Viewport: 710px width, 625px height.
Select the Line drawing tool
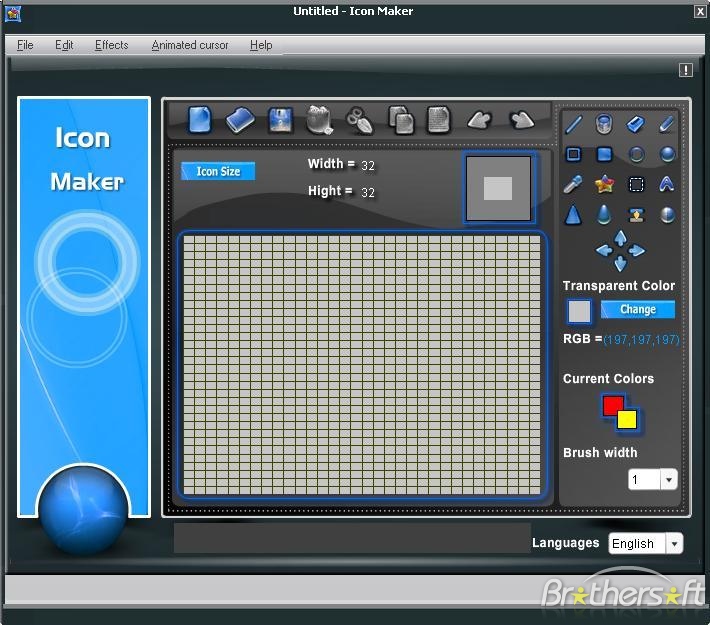[574, 124]
